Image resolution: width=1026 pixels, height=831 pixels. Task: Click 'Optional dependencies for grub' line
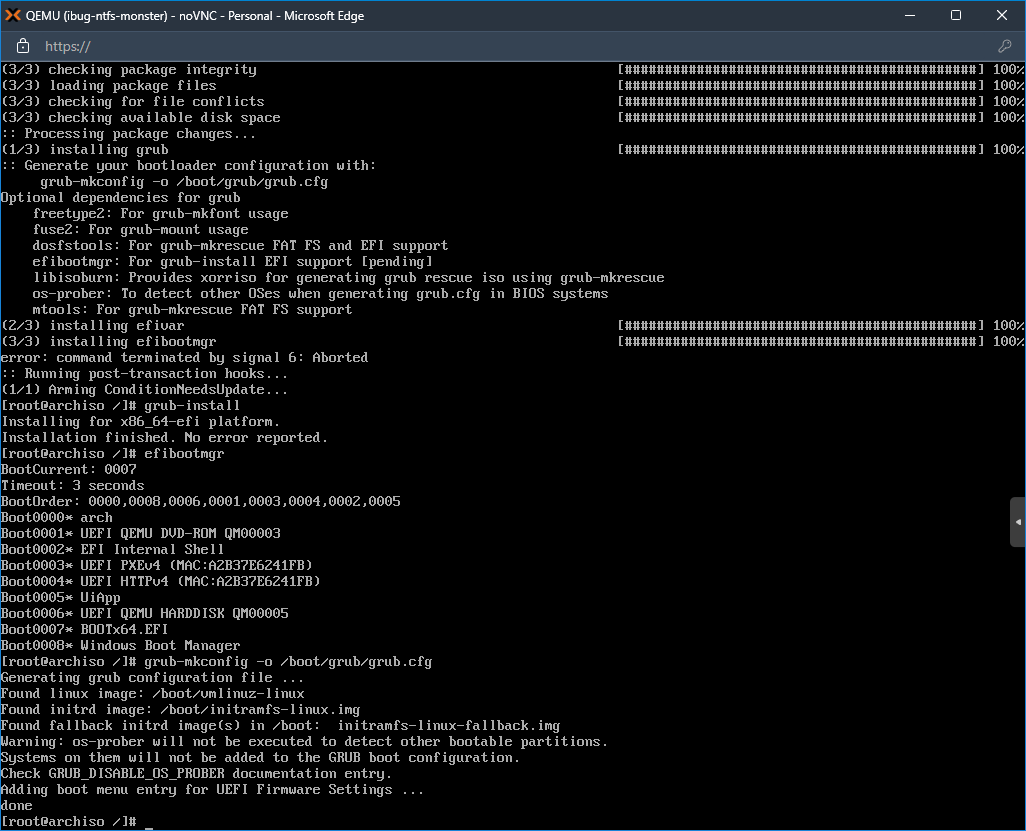(x=120, y=198)
